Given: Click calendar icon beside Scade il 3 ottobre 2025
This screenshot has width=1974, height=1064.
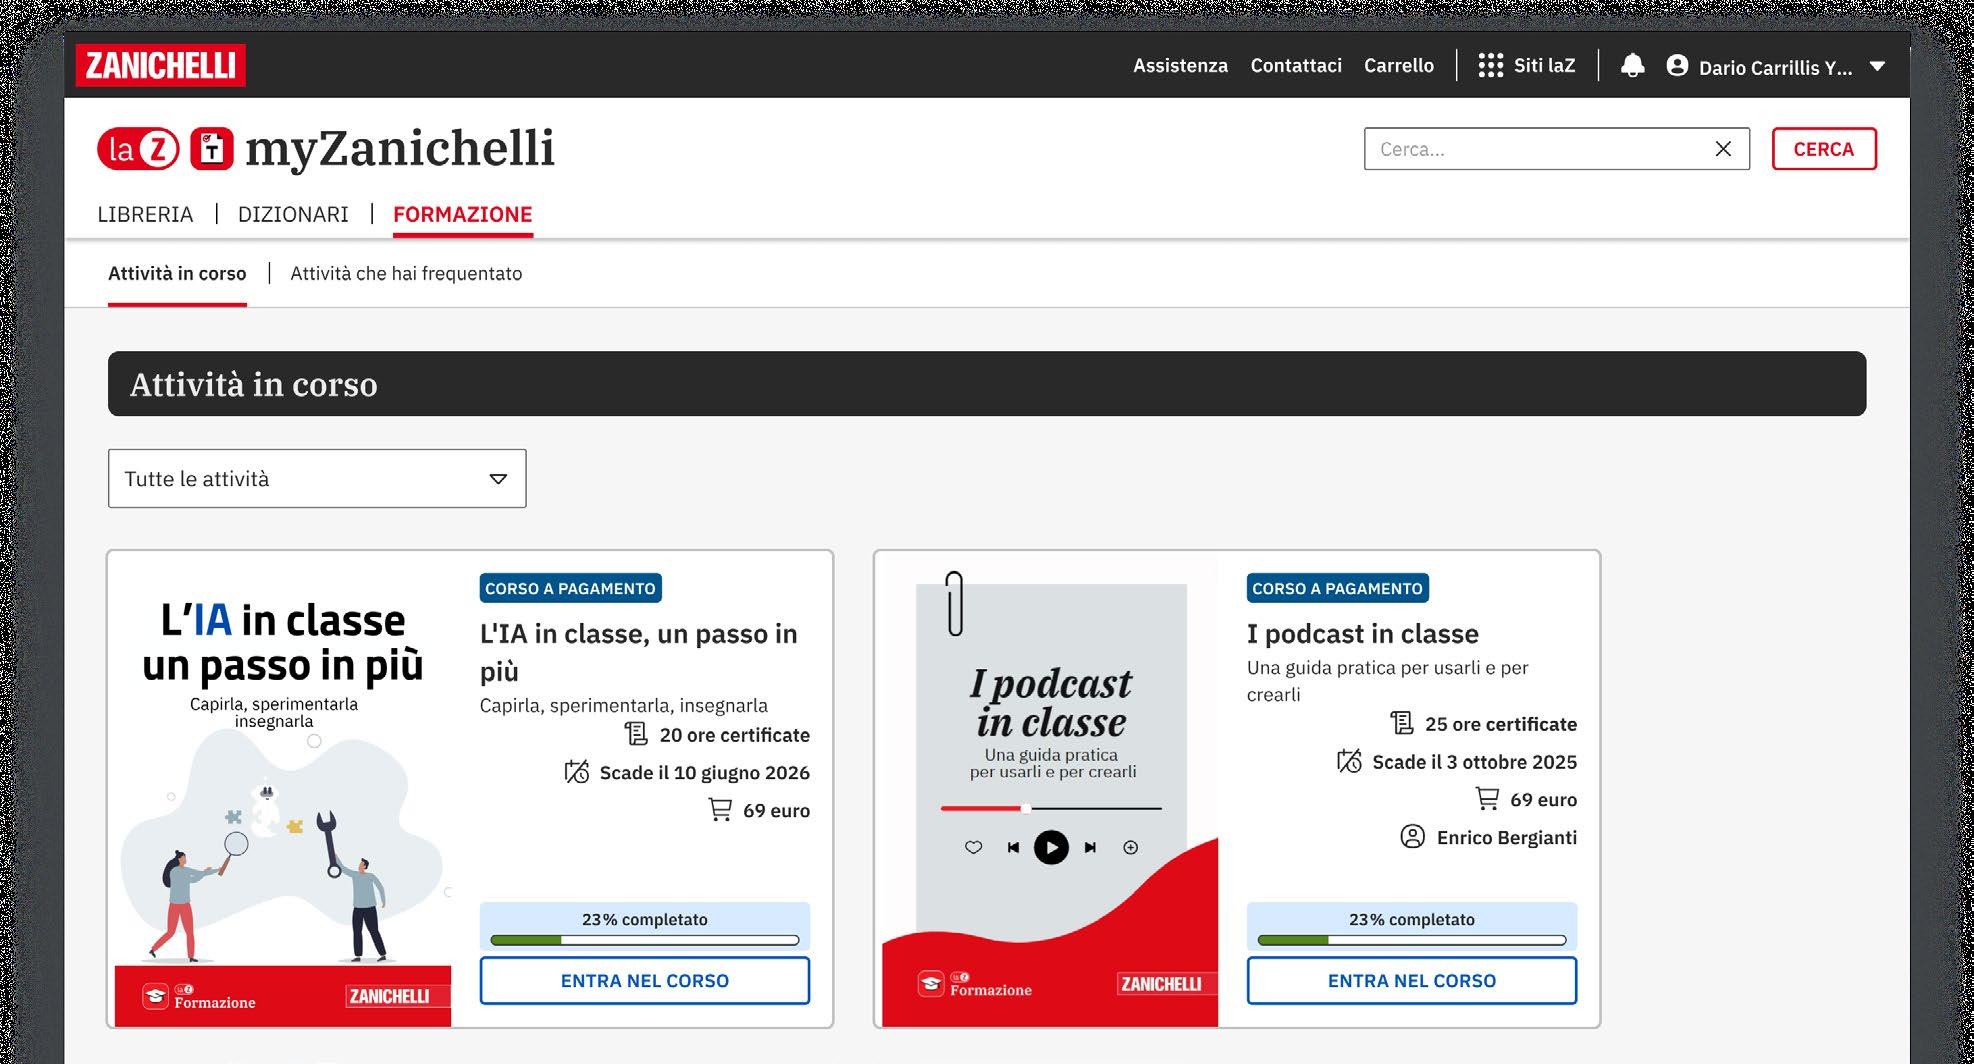Looking at the screenshot, I should 1349,761.
